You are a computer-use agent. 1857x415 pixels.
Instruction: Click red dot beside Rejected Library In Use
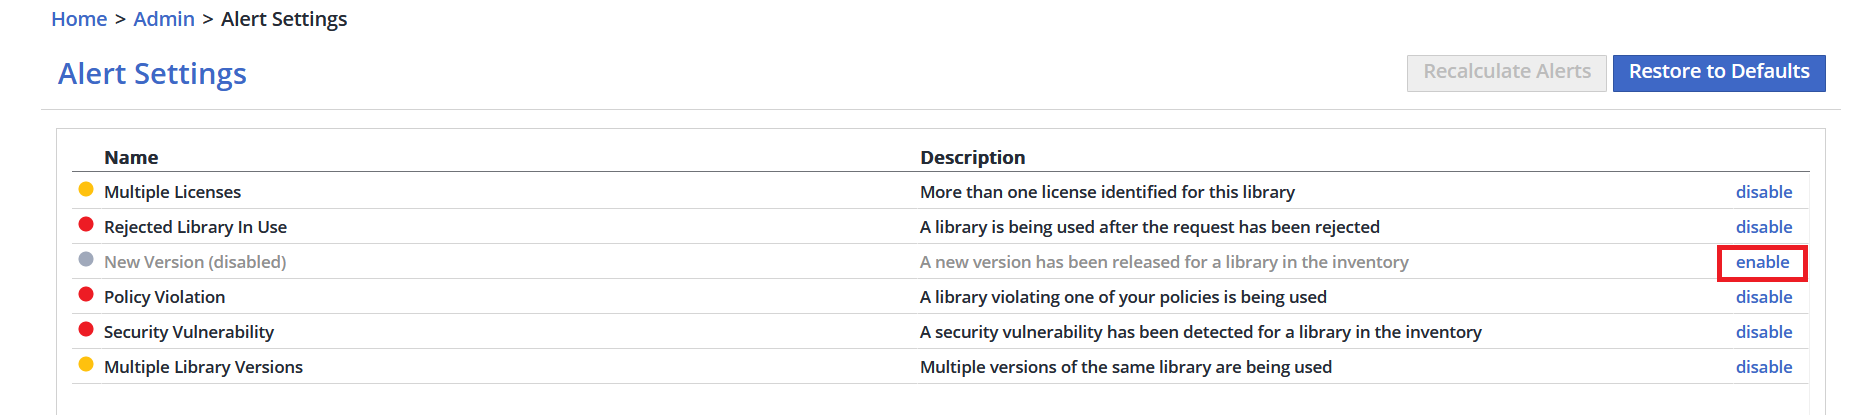point(86,225)
